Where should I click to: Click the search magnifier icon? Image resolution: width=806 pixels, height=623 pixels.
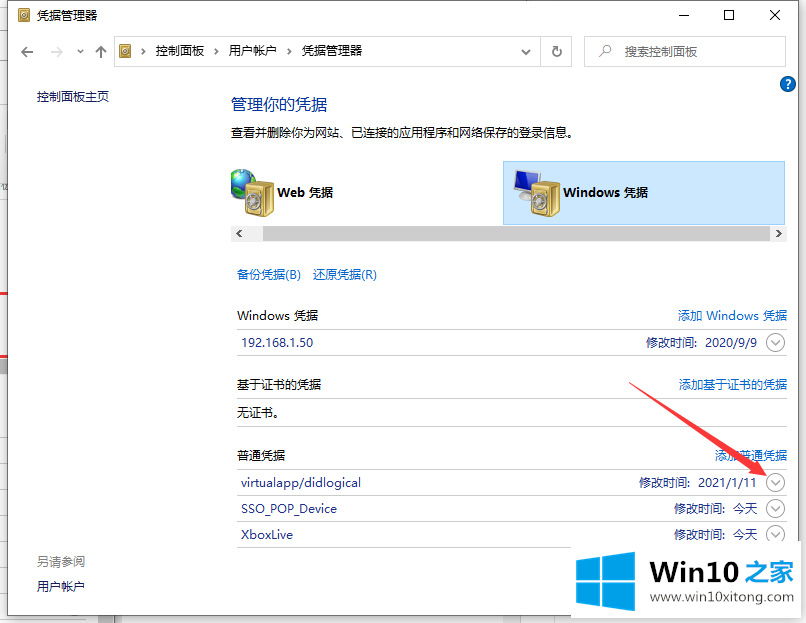[x=605, y=51]
